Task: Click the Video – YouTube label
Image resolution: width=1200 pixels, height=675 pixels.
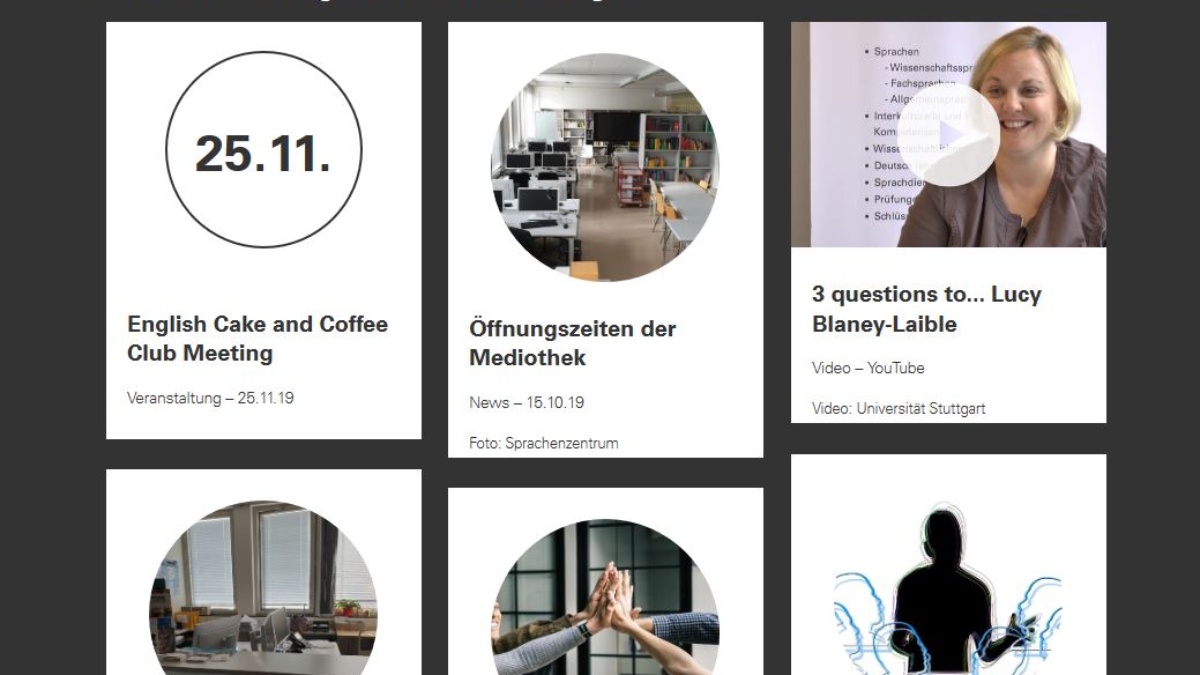Action: (x=868, y=368)
